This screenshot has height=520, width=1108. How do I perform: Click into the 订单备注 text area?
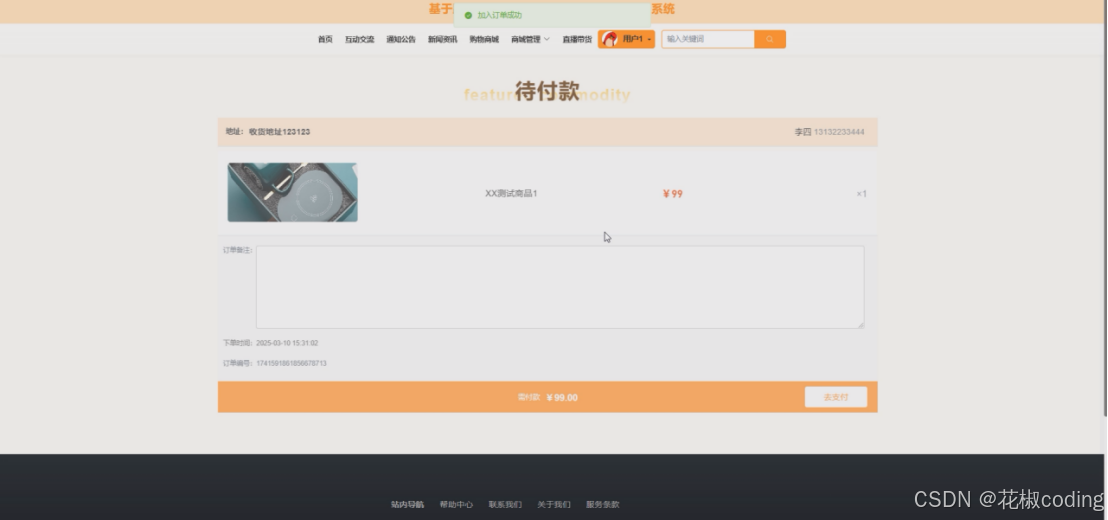pyautogui.click(x=560, y=287)
